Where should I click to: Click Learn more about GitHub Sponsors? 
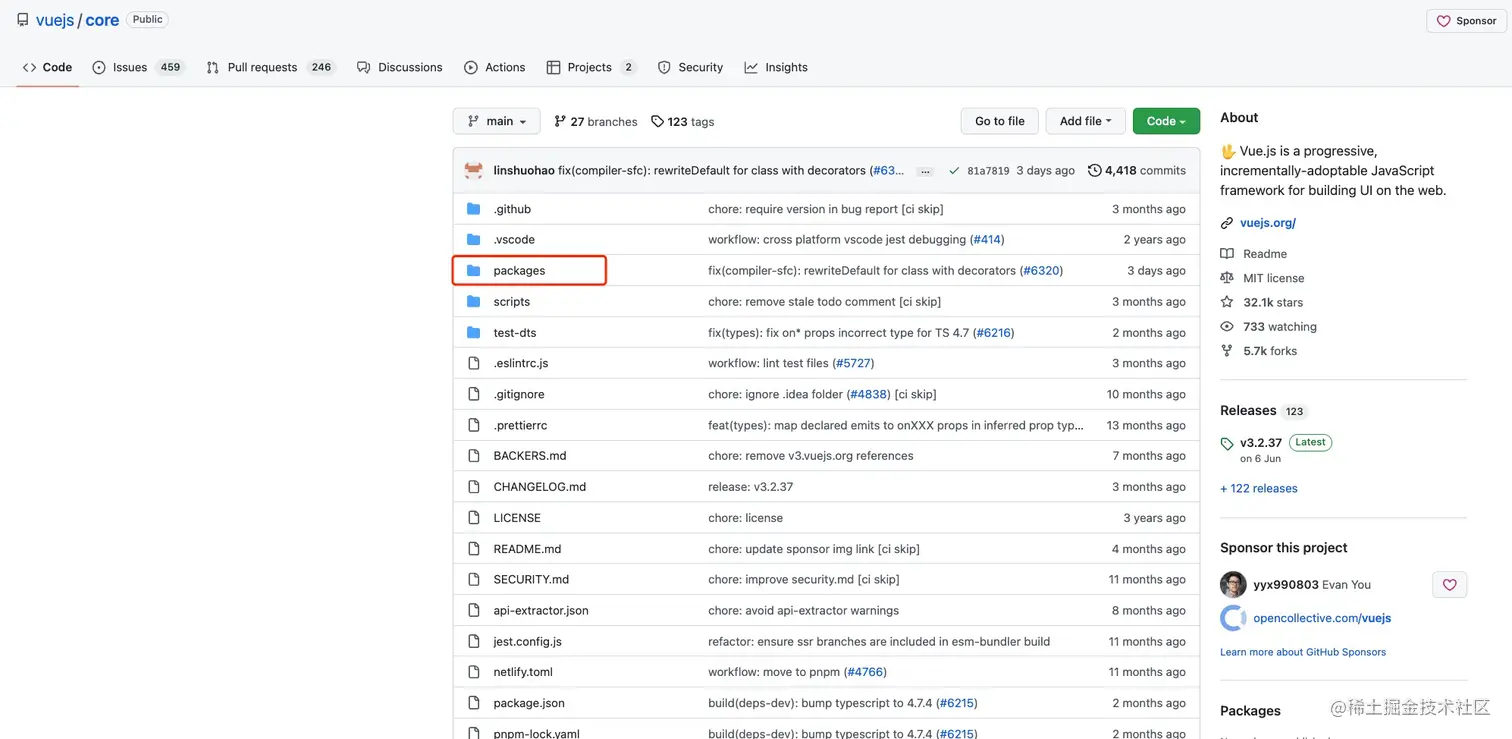pos(1303,652)
